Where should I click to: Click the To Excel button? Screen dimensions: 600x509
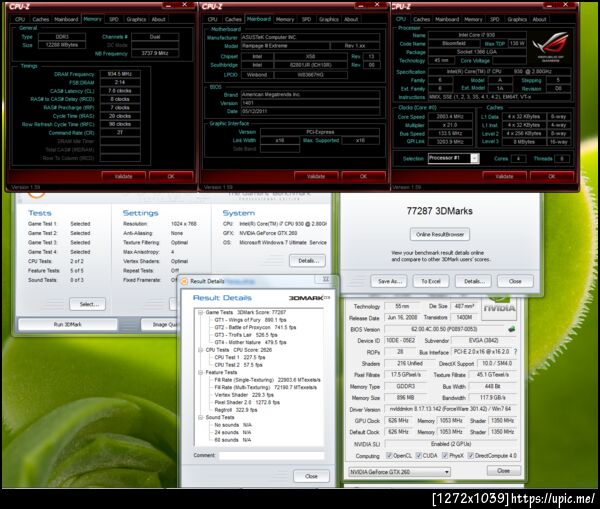tap(430, 281)
